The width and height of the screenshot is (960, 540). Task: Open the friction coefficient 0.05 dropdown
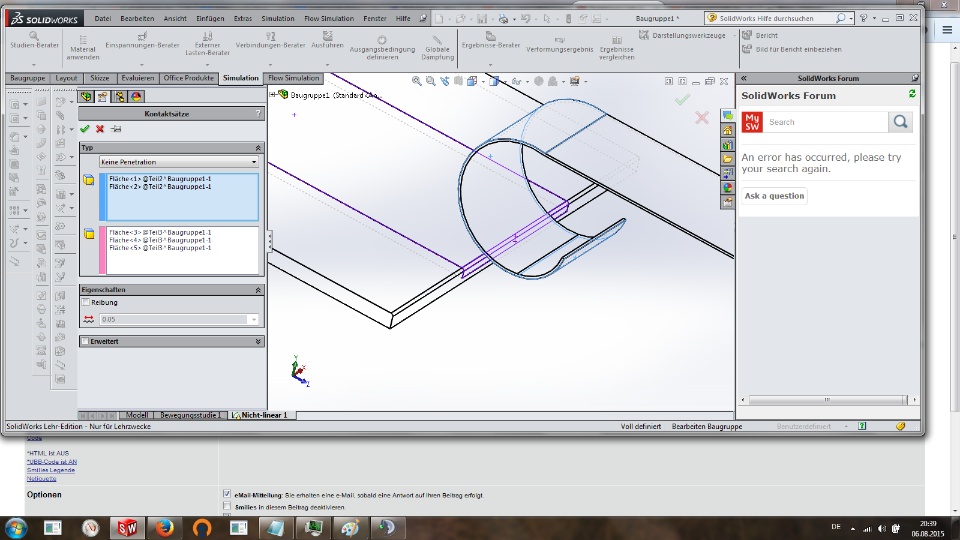click(253, 319)
